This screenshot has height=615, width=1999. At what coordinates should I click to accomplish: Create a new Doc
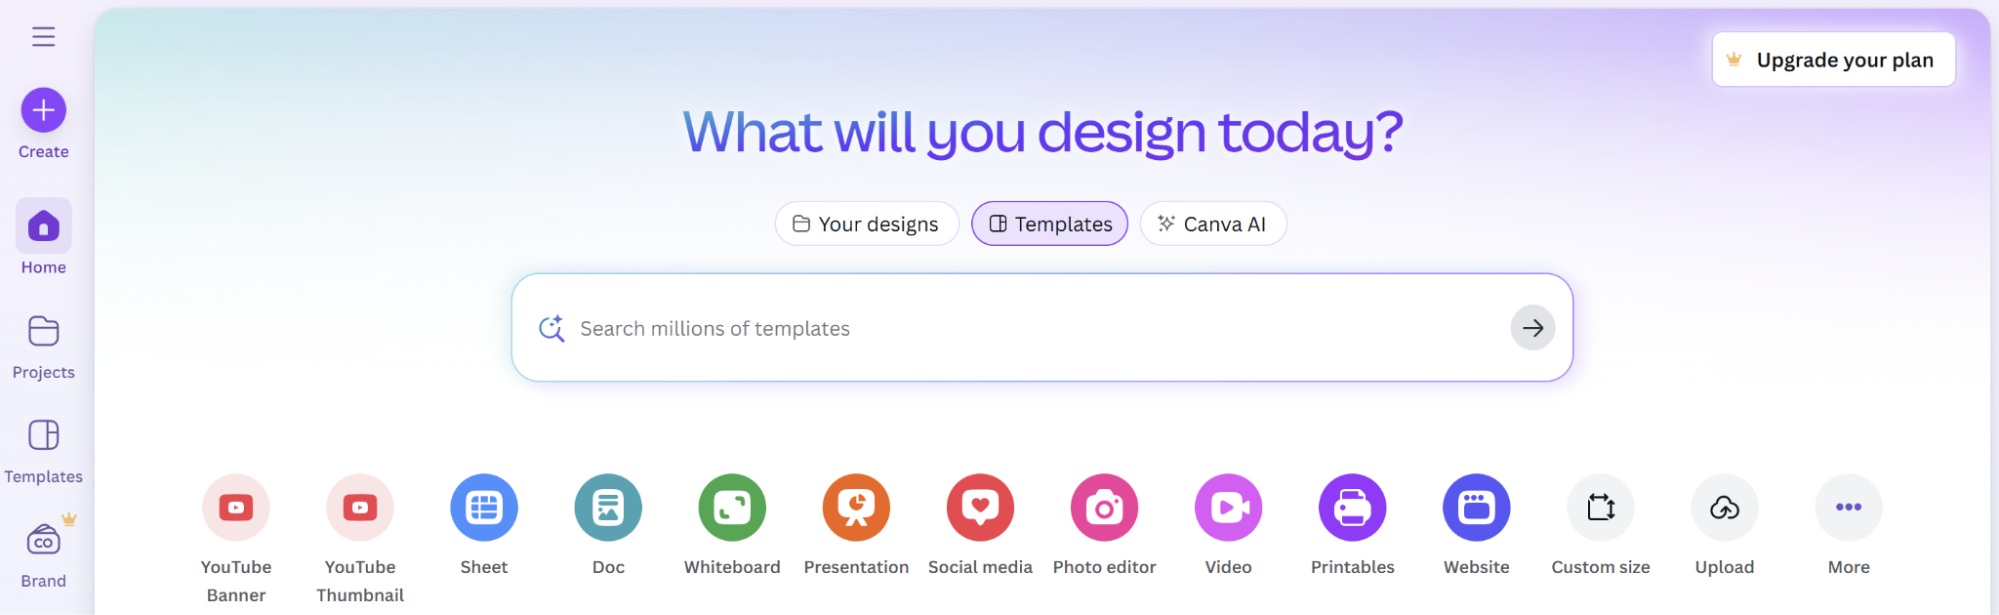point(608,508)
